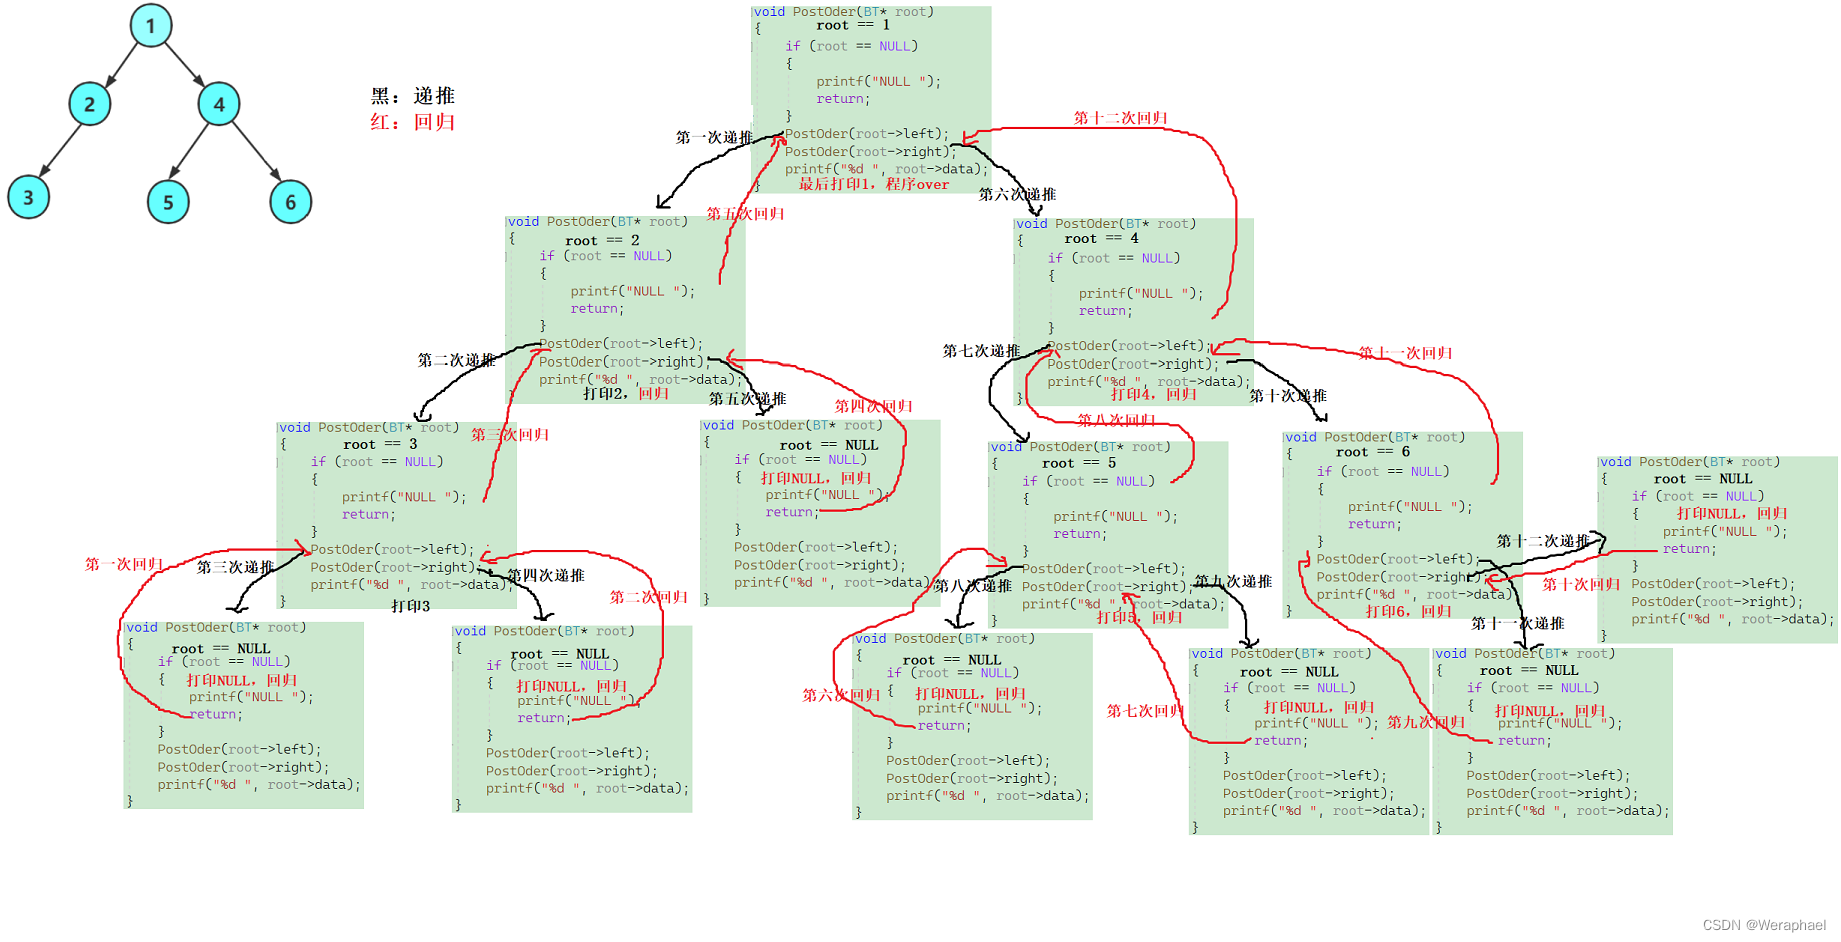This screenshot has width=1841, height=942.
Task: Click the red '第七次回归' label
Action: click(x=1145, y=711)
